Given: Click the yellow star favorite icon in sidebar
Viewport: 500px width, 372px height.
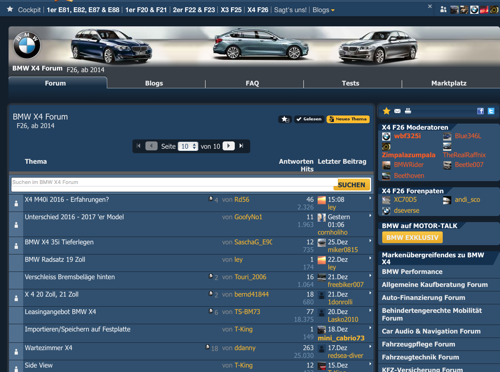Looking at the screenshot, I should tap(386, 111).
